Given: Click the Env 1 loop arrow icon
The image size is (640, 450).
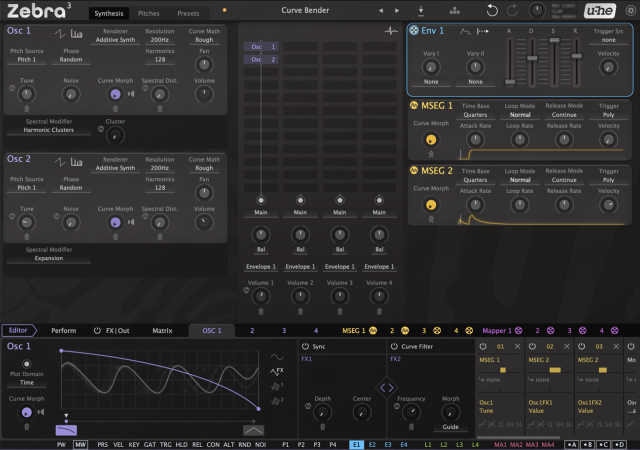Looking at the screenshot, I should (482, 31).
